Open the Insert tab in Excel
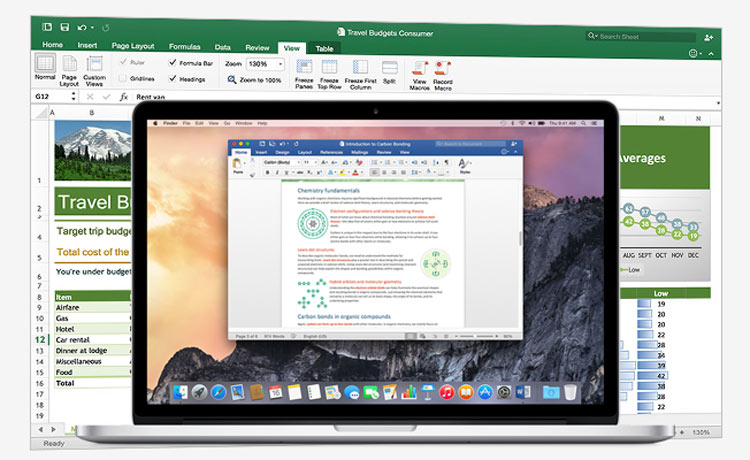This screenshot has height=460, width=750. (88, 45)
